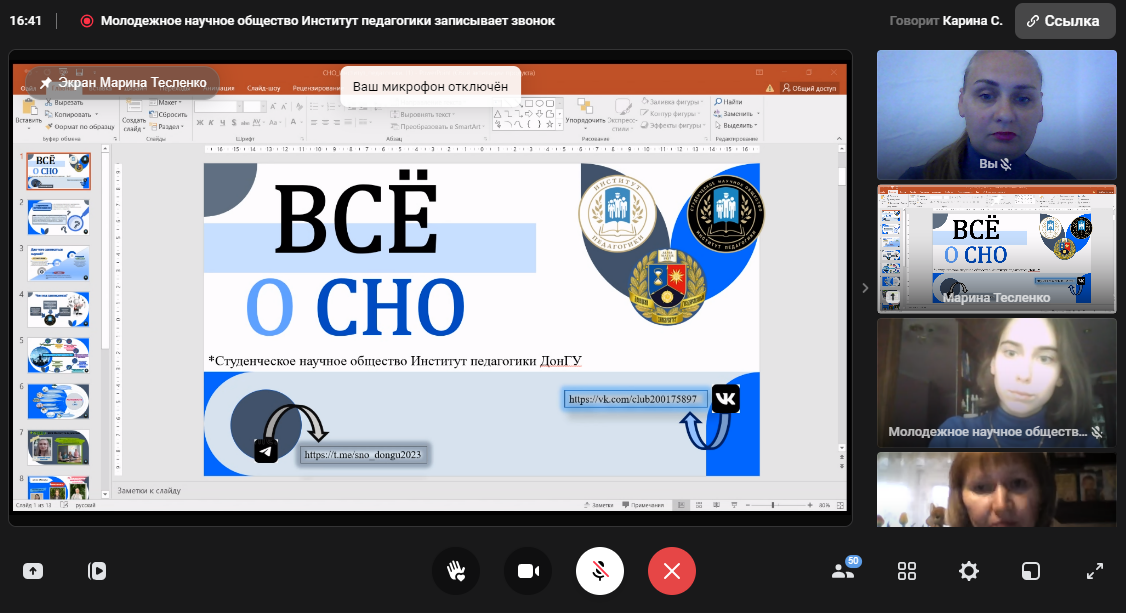Viewport: 1126px width, 613px height.
Task: End the call with the red button
Action: click(x=671, y=571)
